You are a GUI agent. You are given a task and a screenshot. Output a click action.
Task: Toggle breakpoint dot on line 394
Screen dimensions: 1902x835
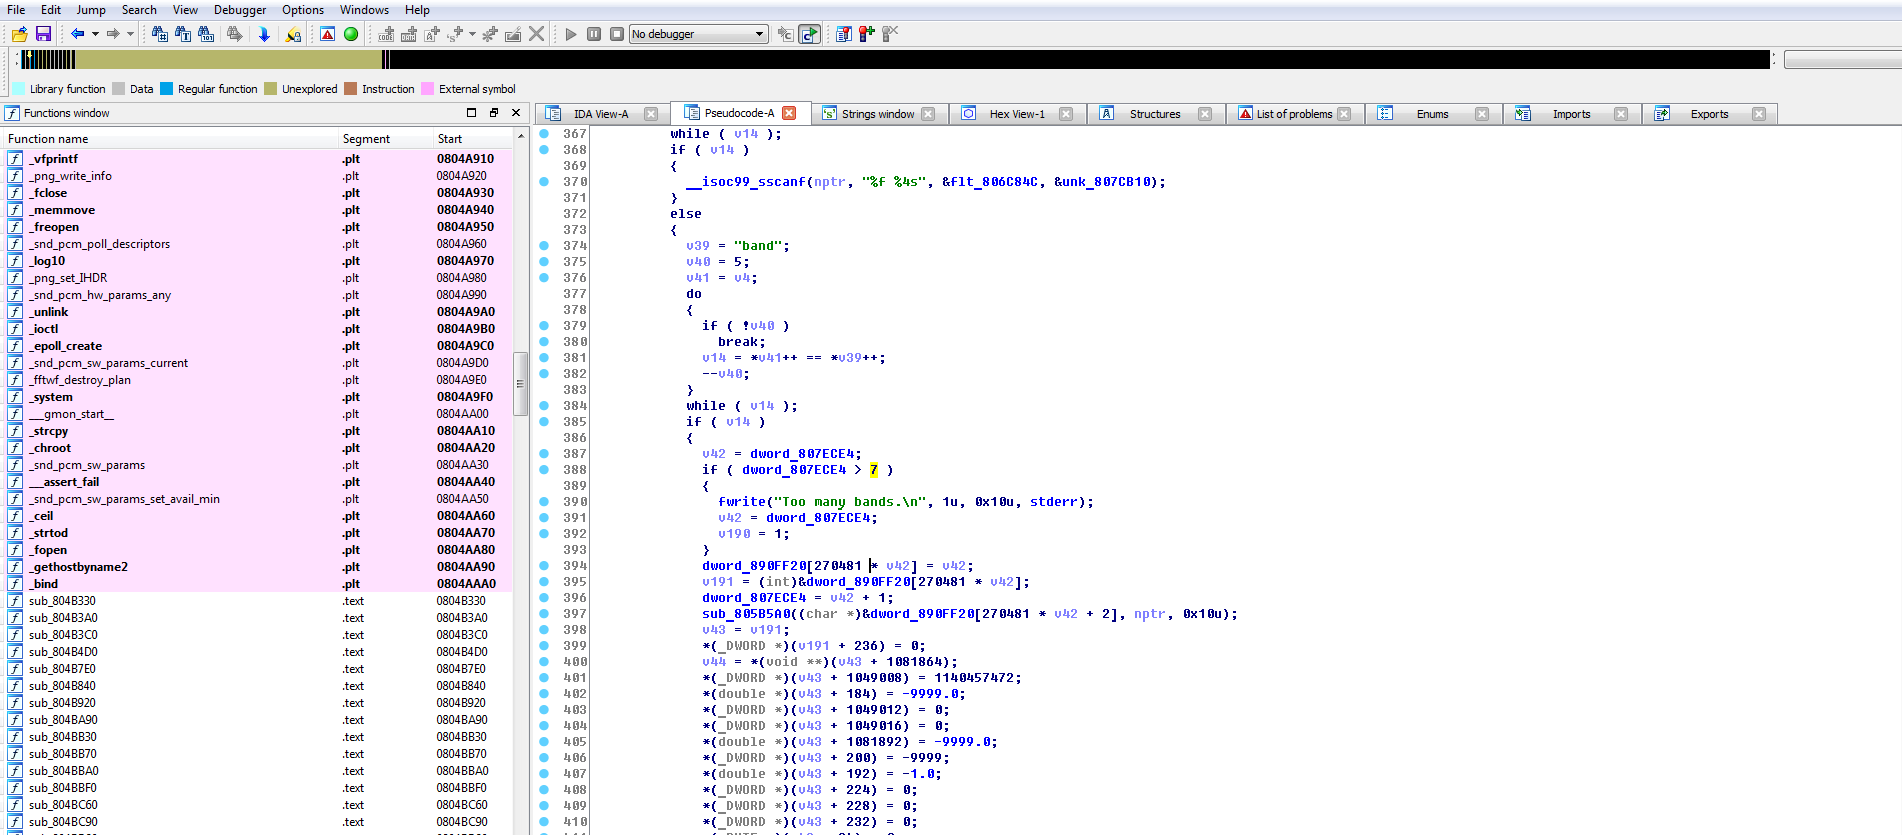pos(544,565)
